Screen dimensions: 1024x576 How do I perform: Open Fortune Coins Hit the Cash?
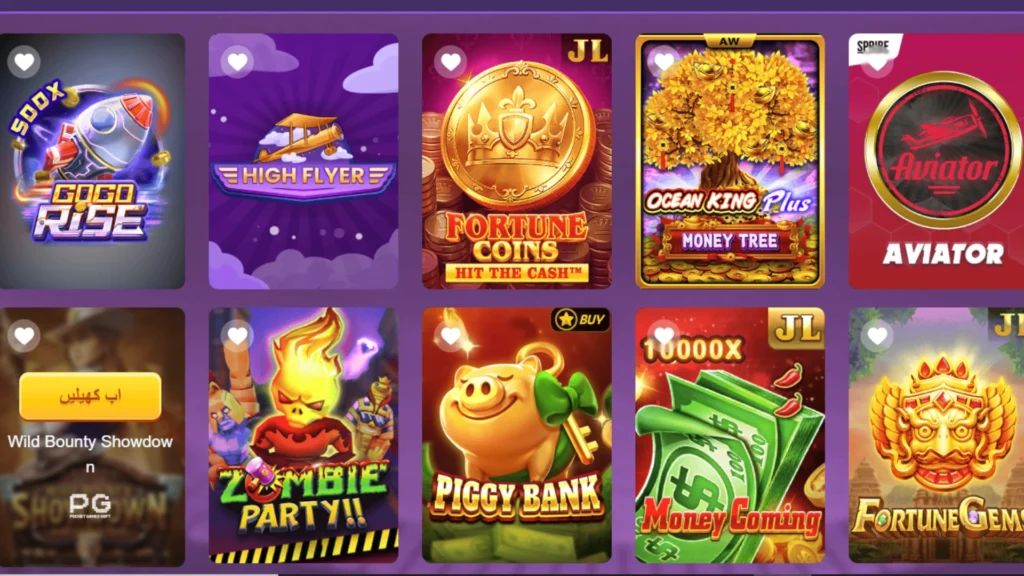517,161
